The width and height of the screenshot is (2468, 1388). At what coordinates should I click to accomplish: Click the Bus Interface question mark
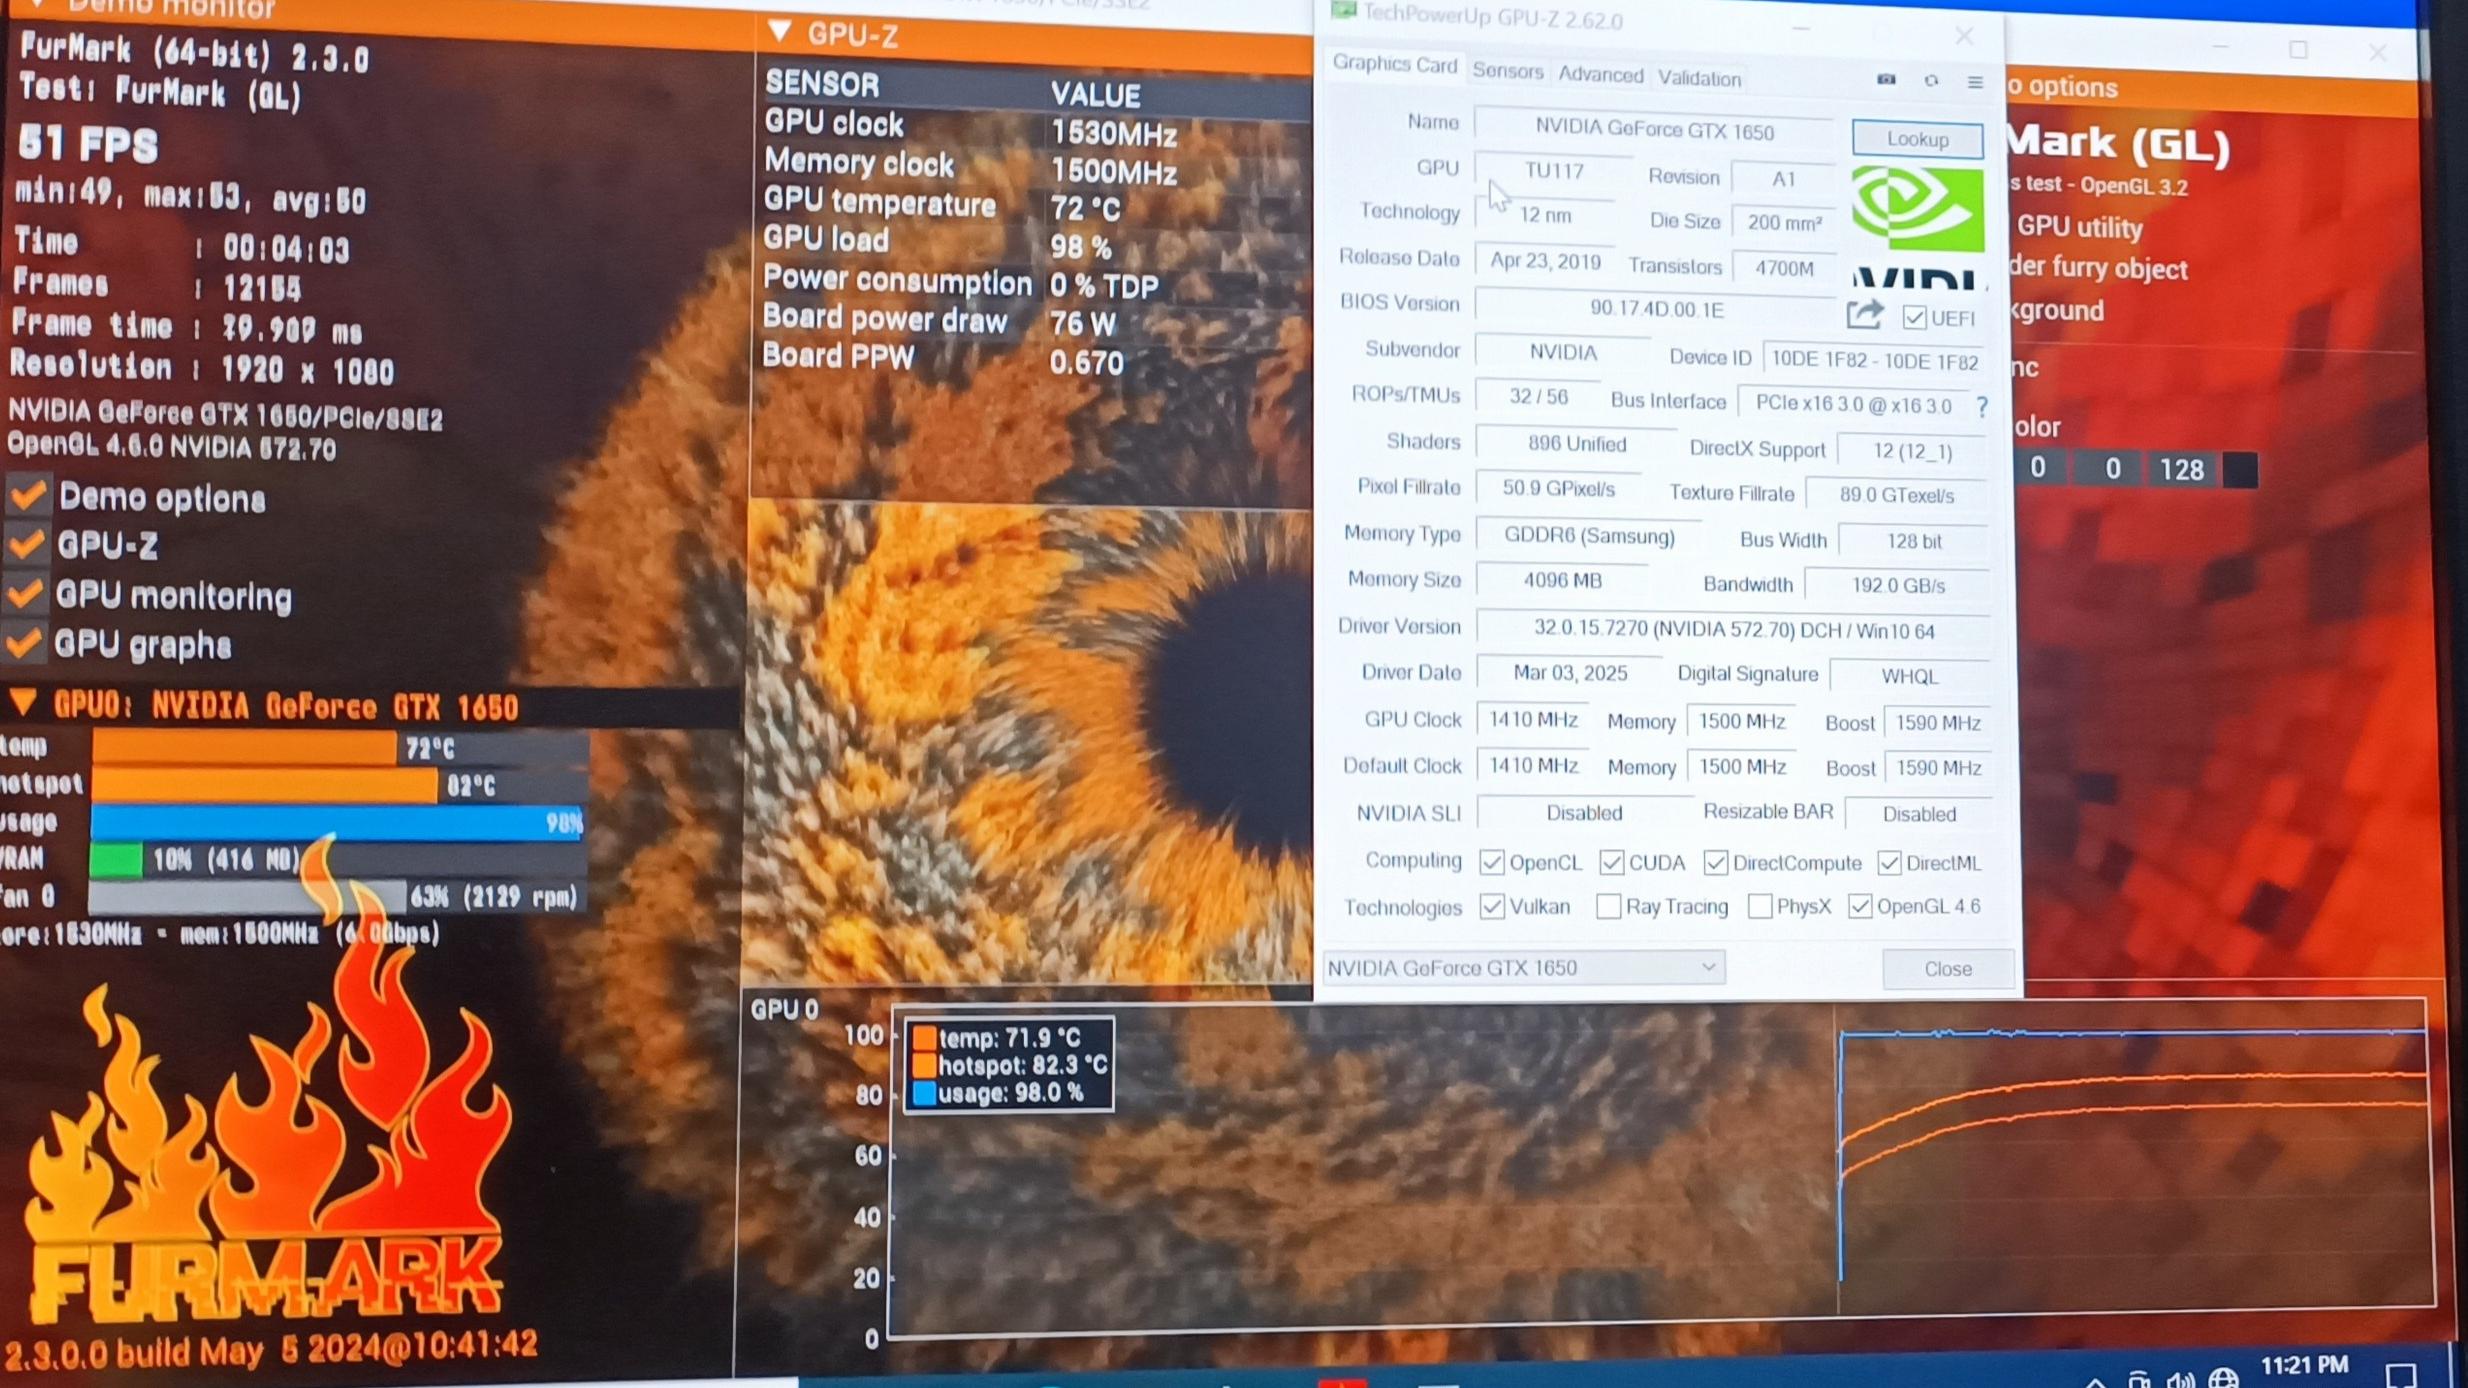[x=1982, y=406]
